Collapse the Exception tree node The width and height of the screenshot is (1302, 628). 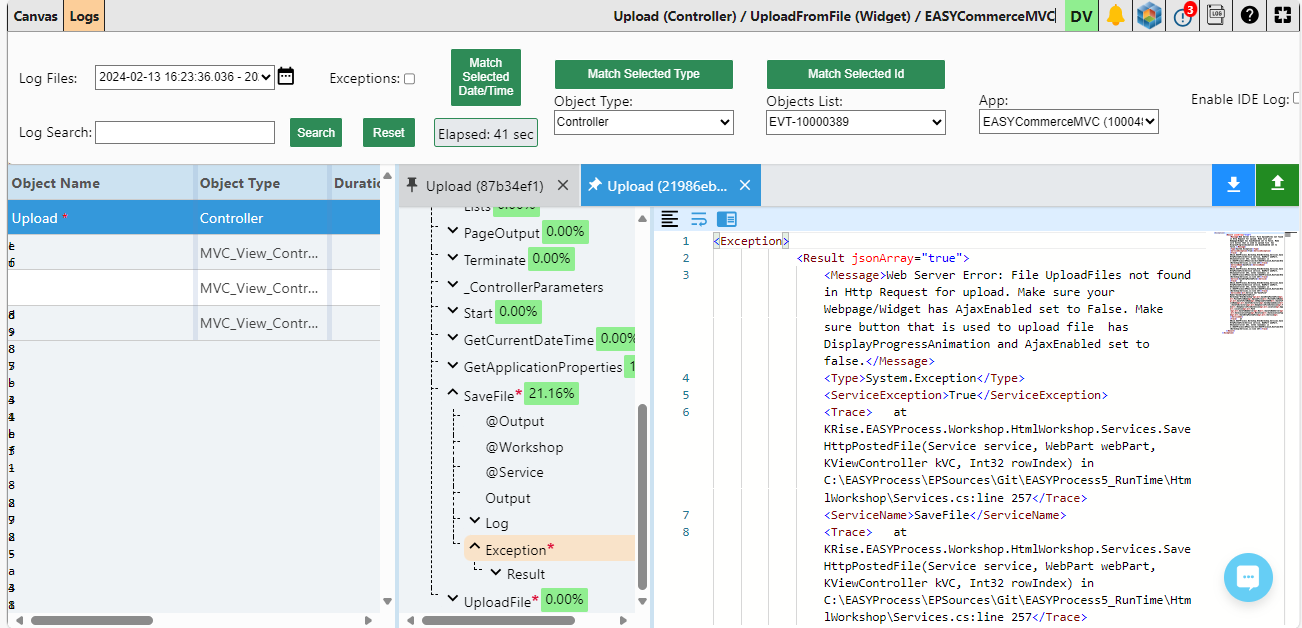click(x=474, y=547)
